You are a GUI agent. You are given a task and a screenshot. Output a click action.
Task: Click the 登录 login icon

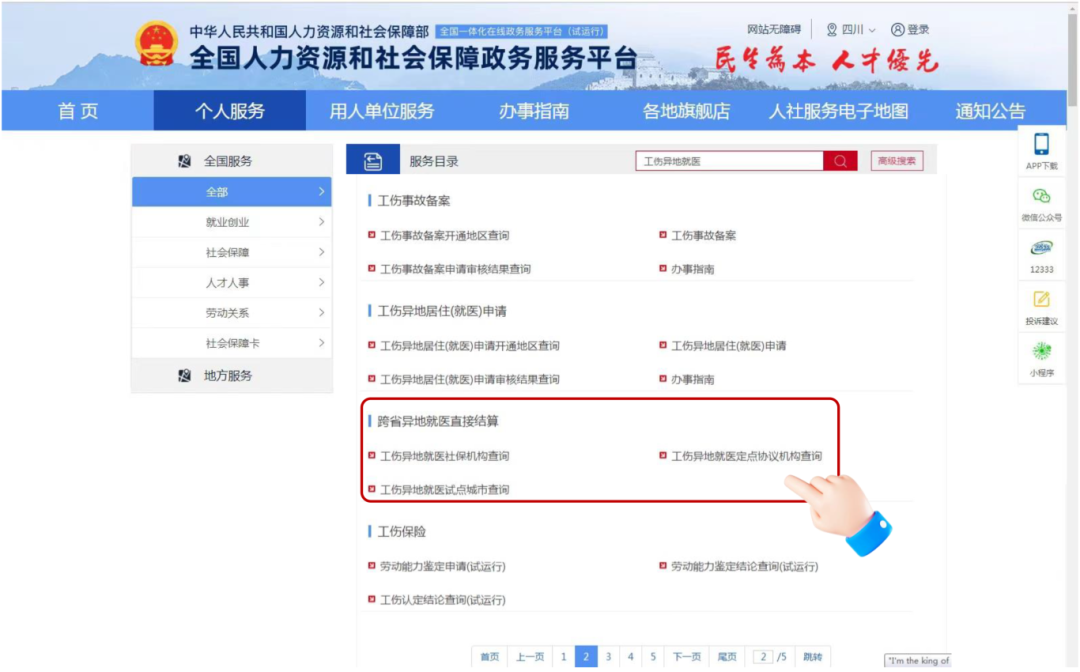[913, 29]
